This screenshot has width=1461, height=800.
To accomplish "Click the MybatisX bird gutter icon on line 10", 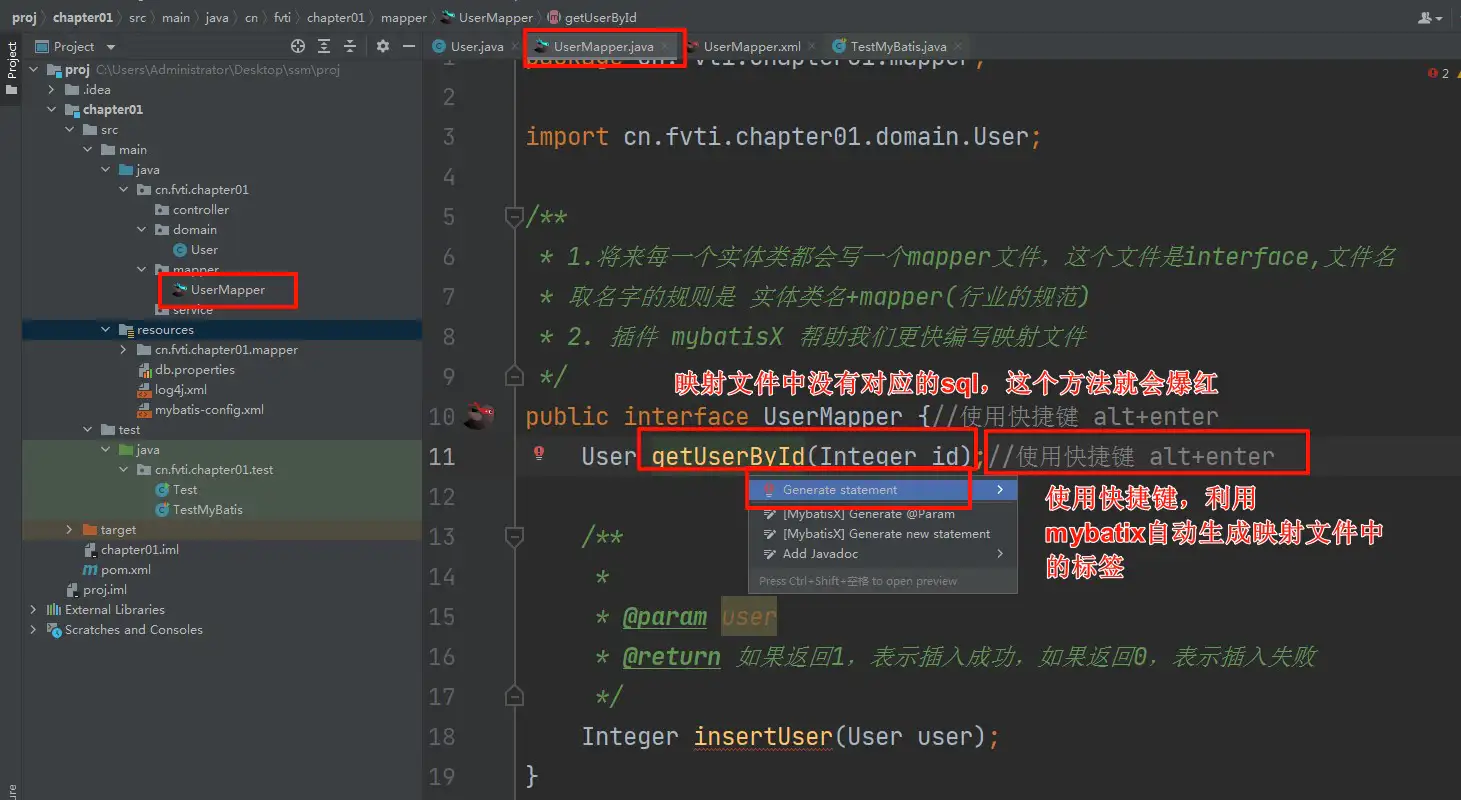I will point(479,415).
